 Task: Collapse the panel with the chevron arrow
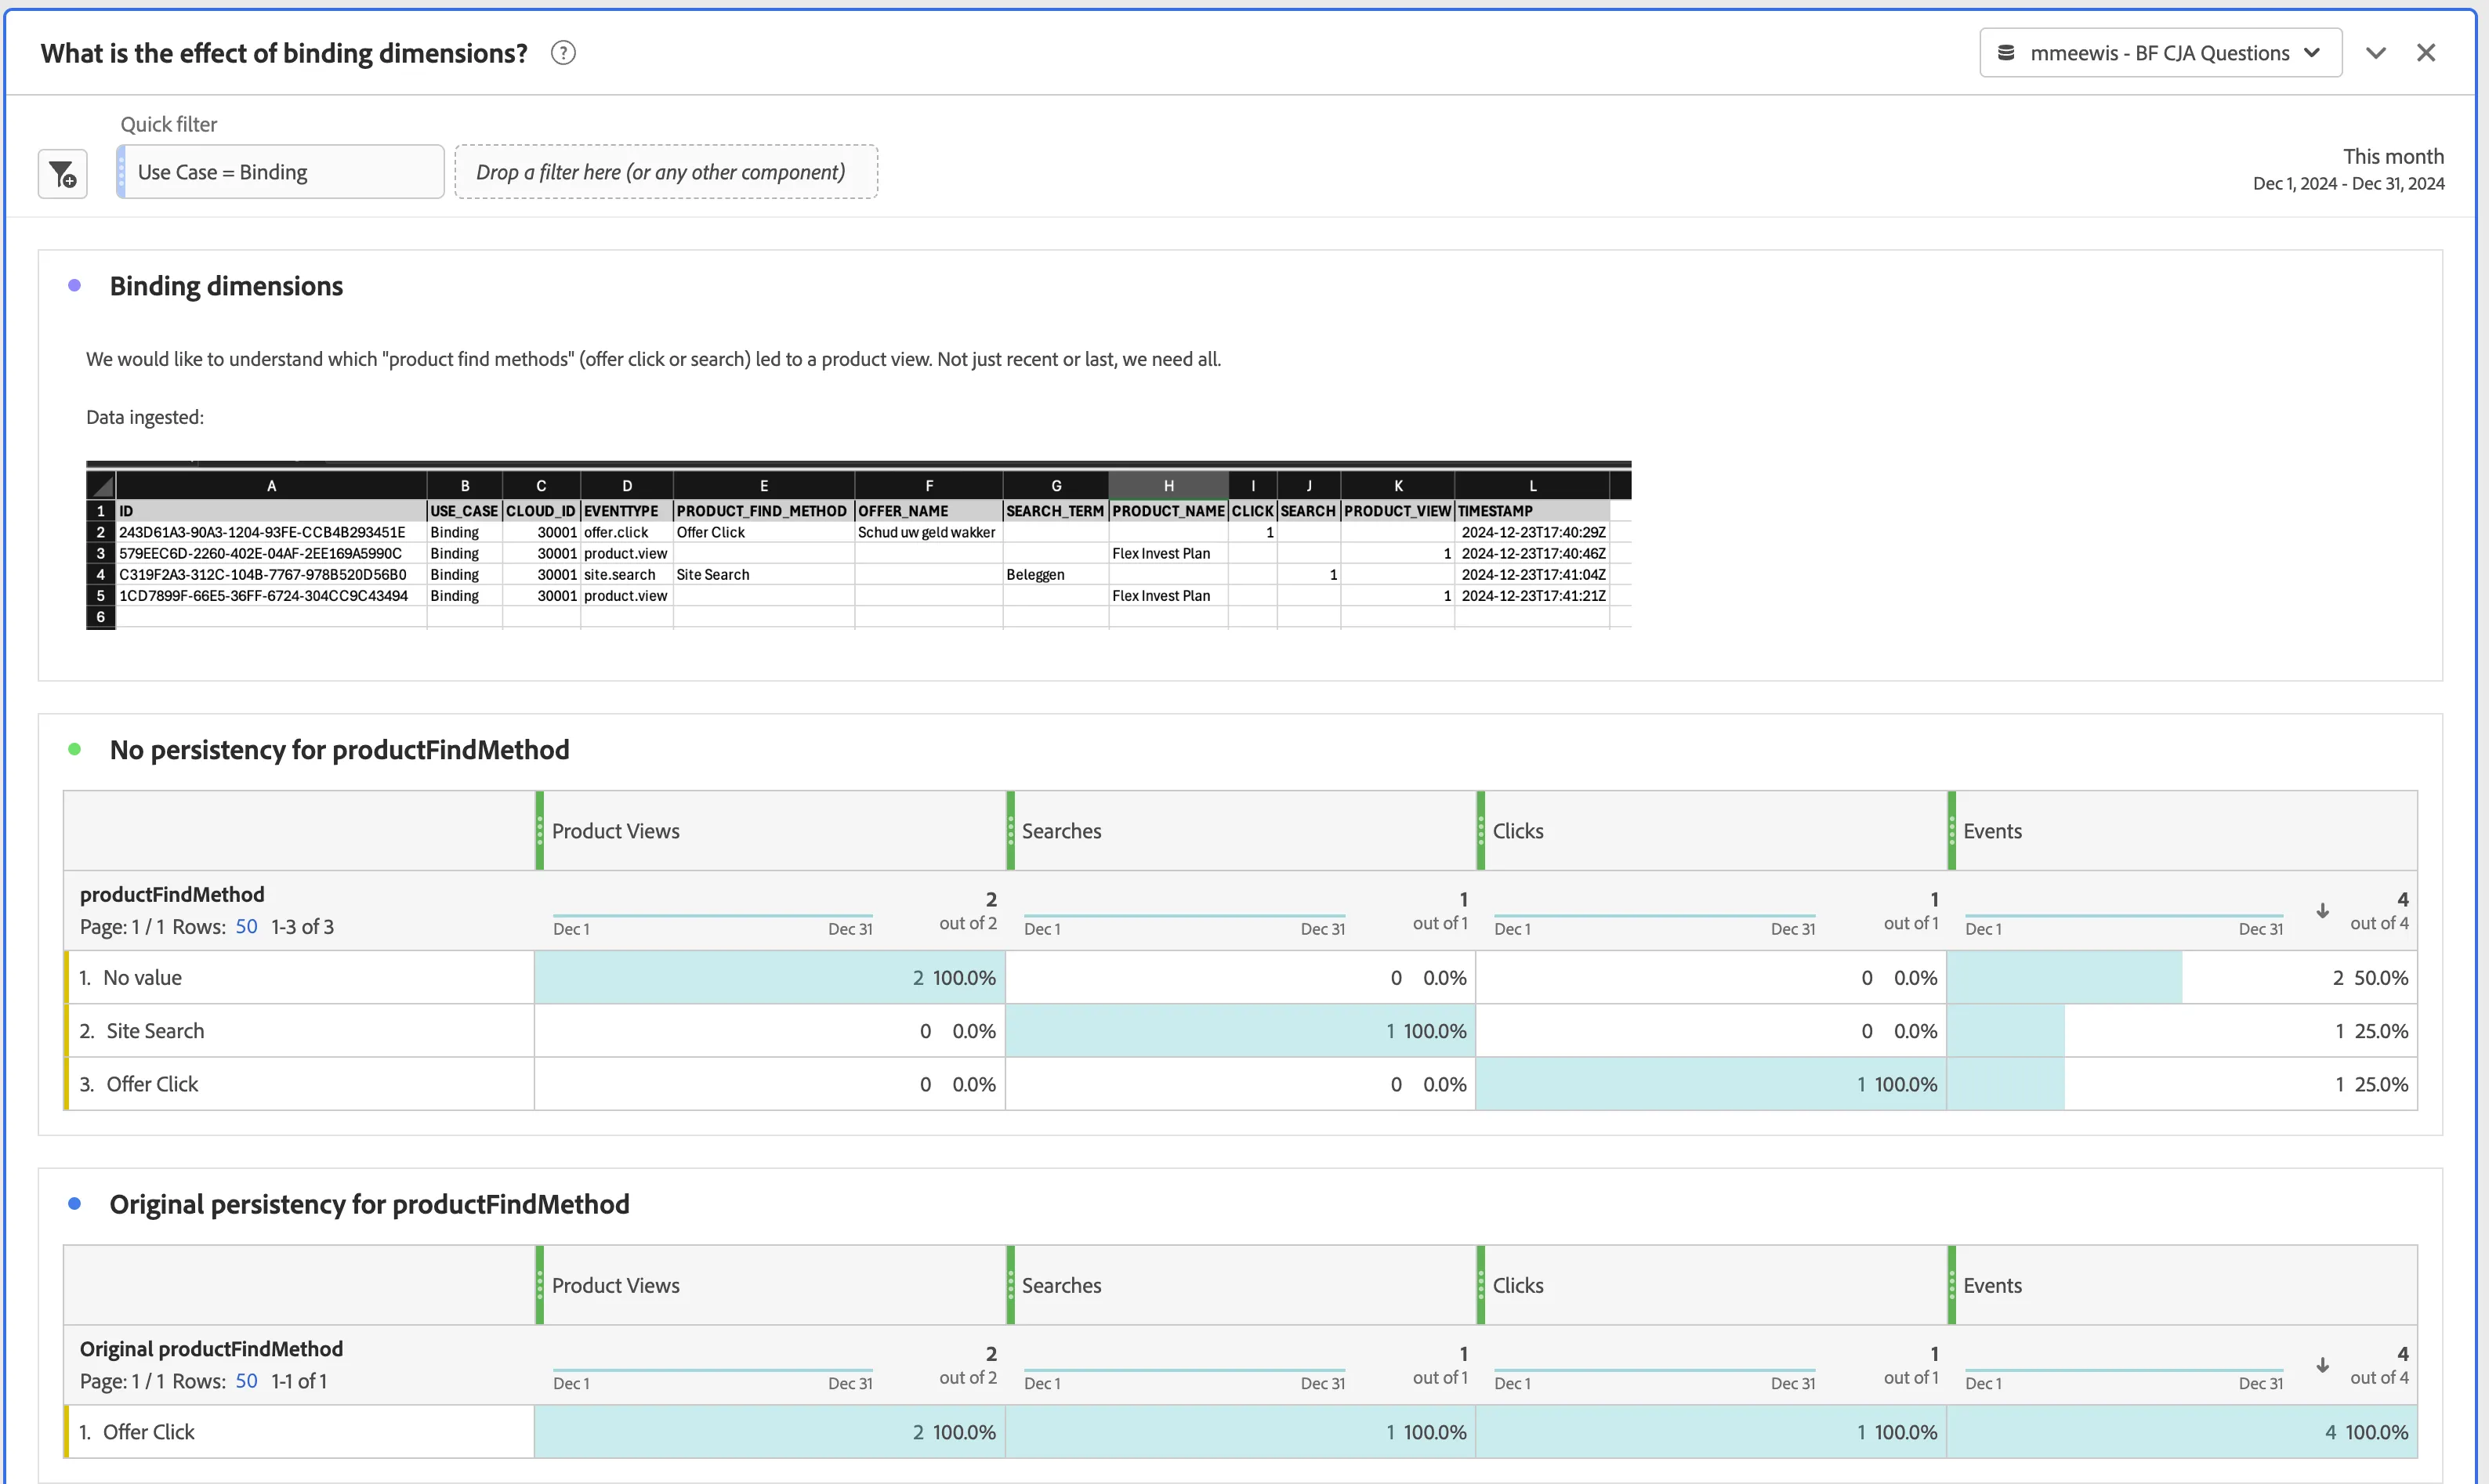[x=2376, y=53]
